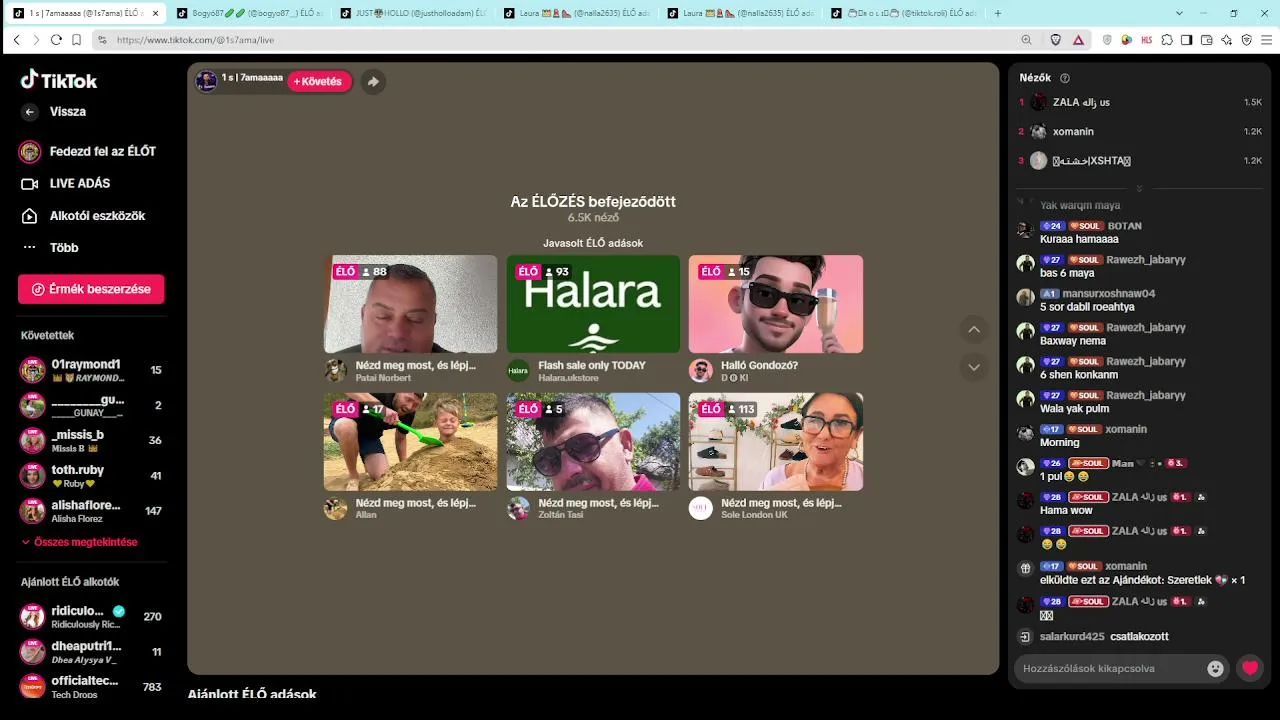This screenshot has height=720, width=1280.
Task: Click Halara.ukstore avatar icon
Action: point(518,371)
